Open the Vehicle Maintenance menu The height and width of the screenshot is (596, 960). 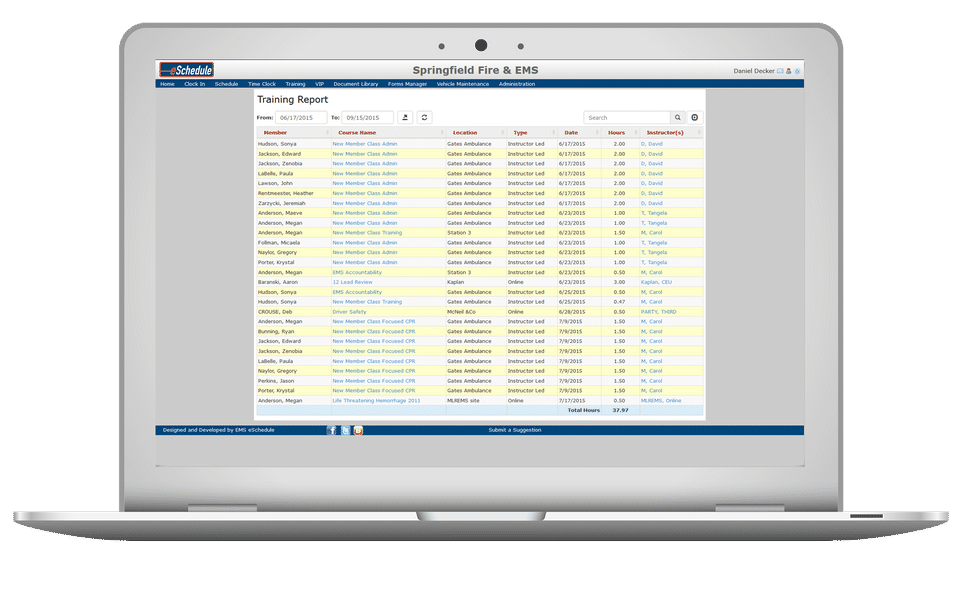point(463,84)
